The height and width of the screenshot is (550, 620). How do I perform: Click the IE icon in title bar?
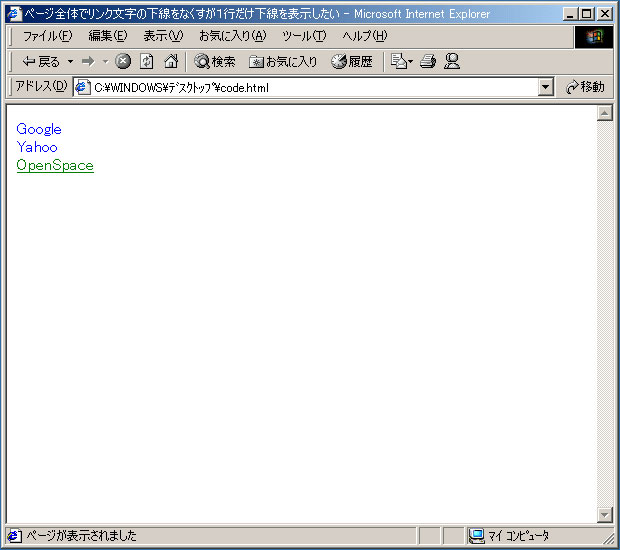tap(14, 14)
